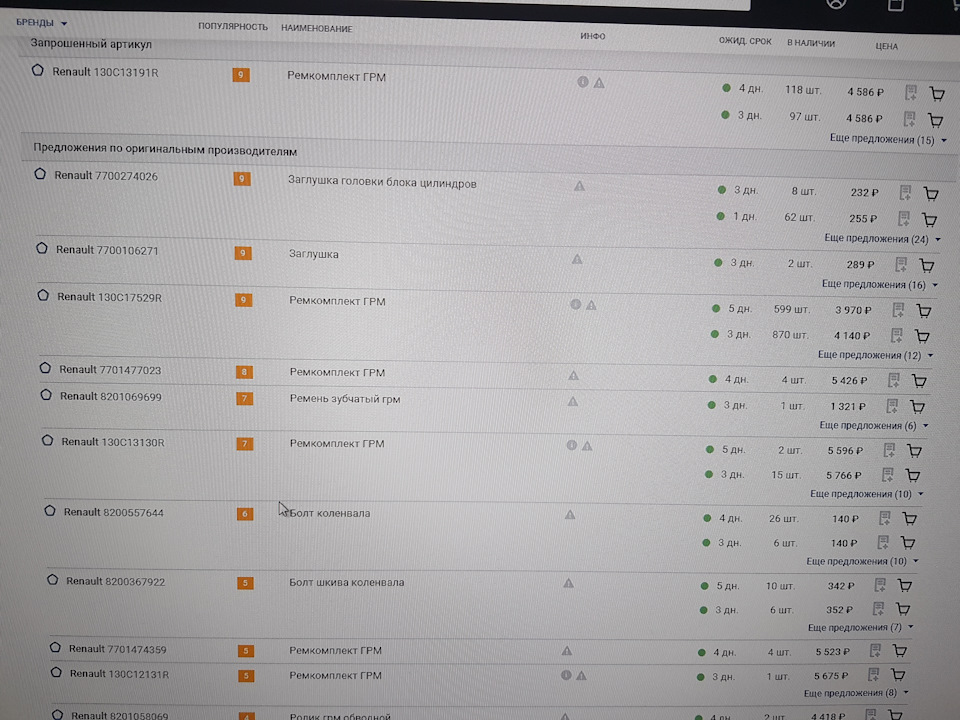Open Renault 130C13191R article link

tap(105, 72)
